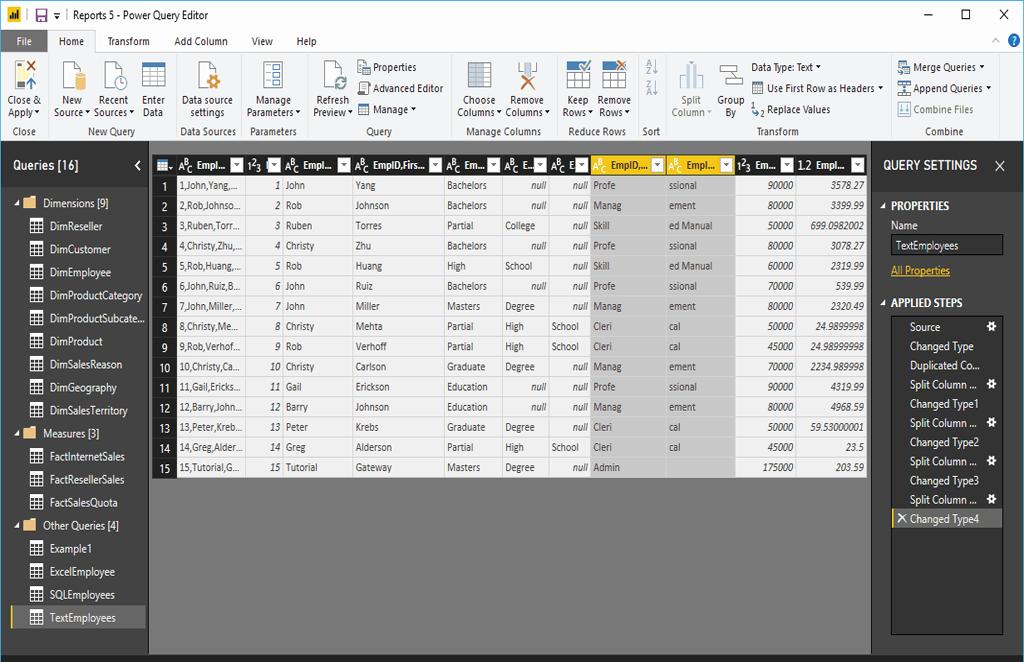
Task: Open the Data Type: Text dropdown
Action: [x=786, y=67]
